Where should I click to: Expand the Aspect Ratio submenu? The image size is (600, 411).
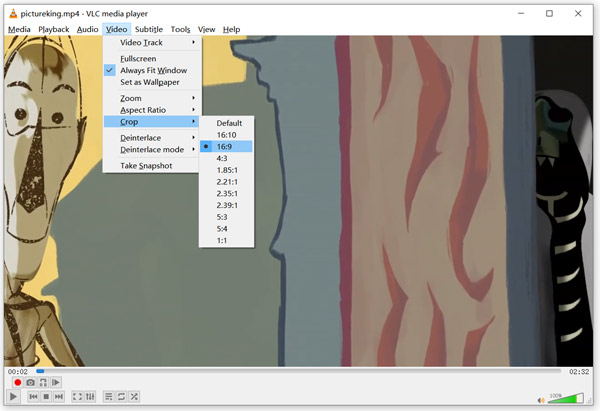point(152,110)
